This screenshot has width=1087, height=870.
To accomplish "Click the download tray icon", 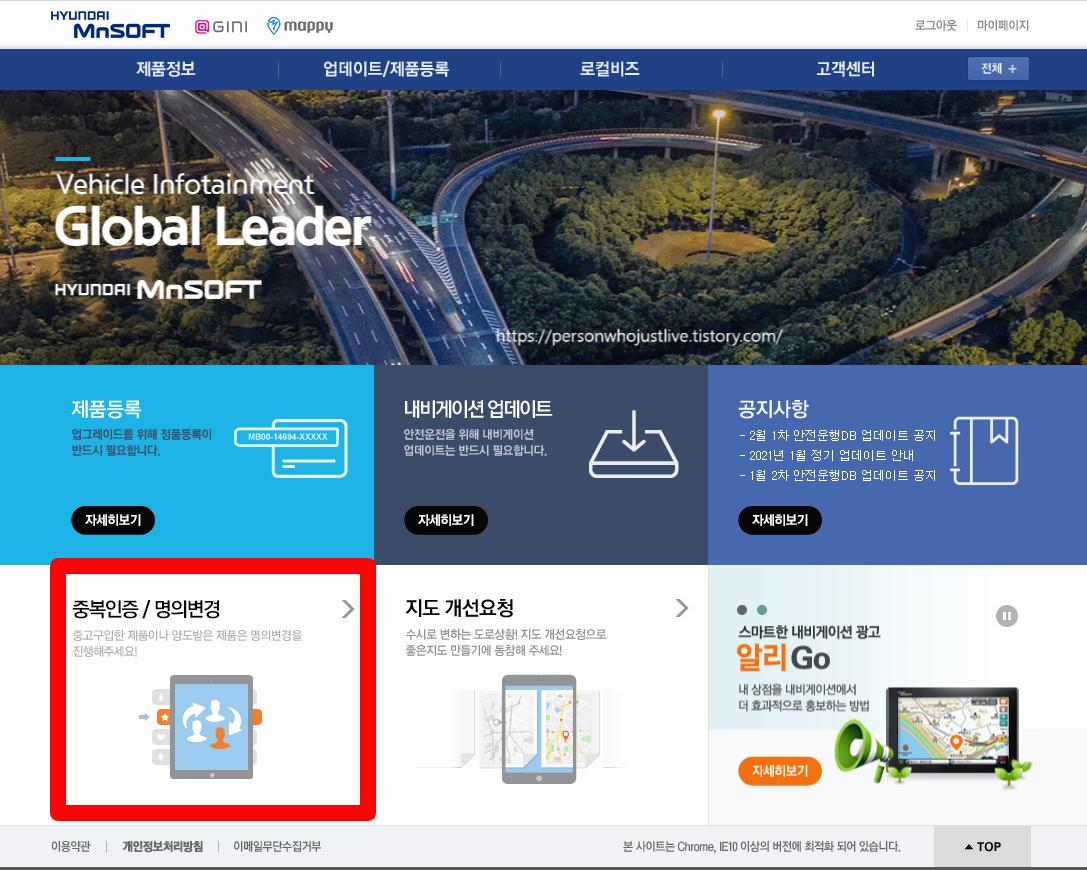I will point(634,444).
